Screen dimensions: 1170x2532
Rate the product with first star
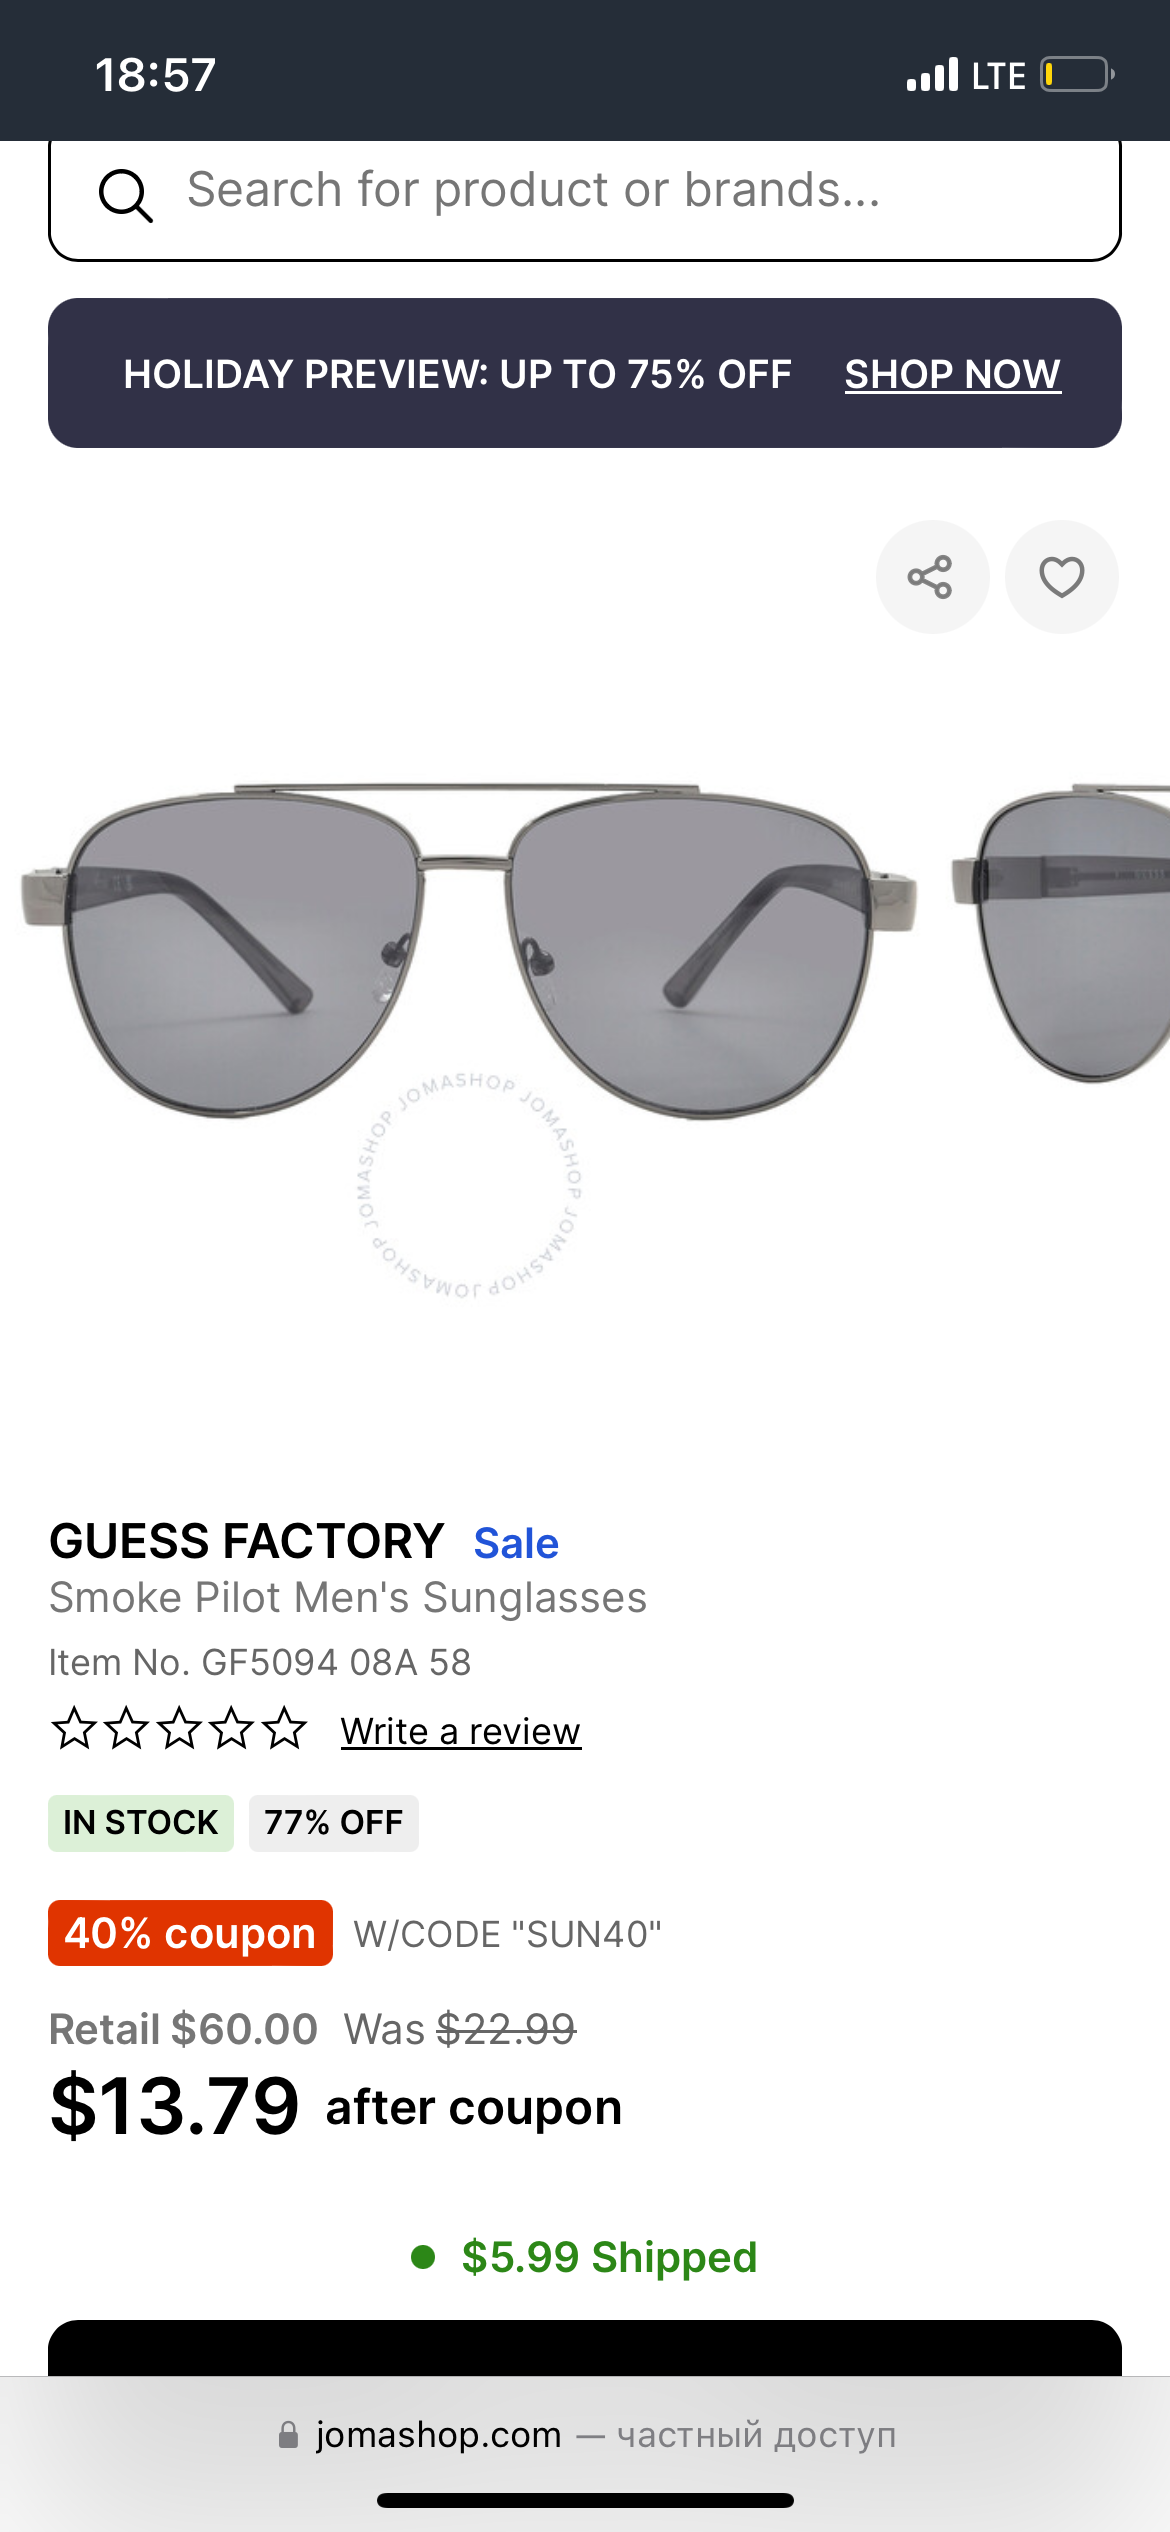[x=74, y=1728]
